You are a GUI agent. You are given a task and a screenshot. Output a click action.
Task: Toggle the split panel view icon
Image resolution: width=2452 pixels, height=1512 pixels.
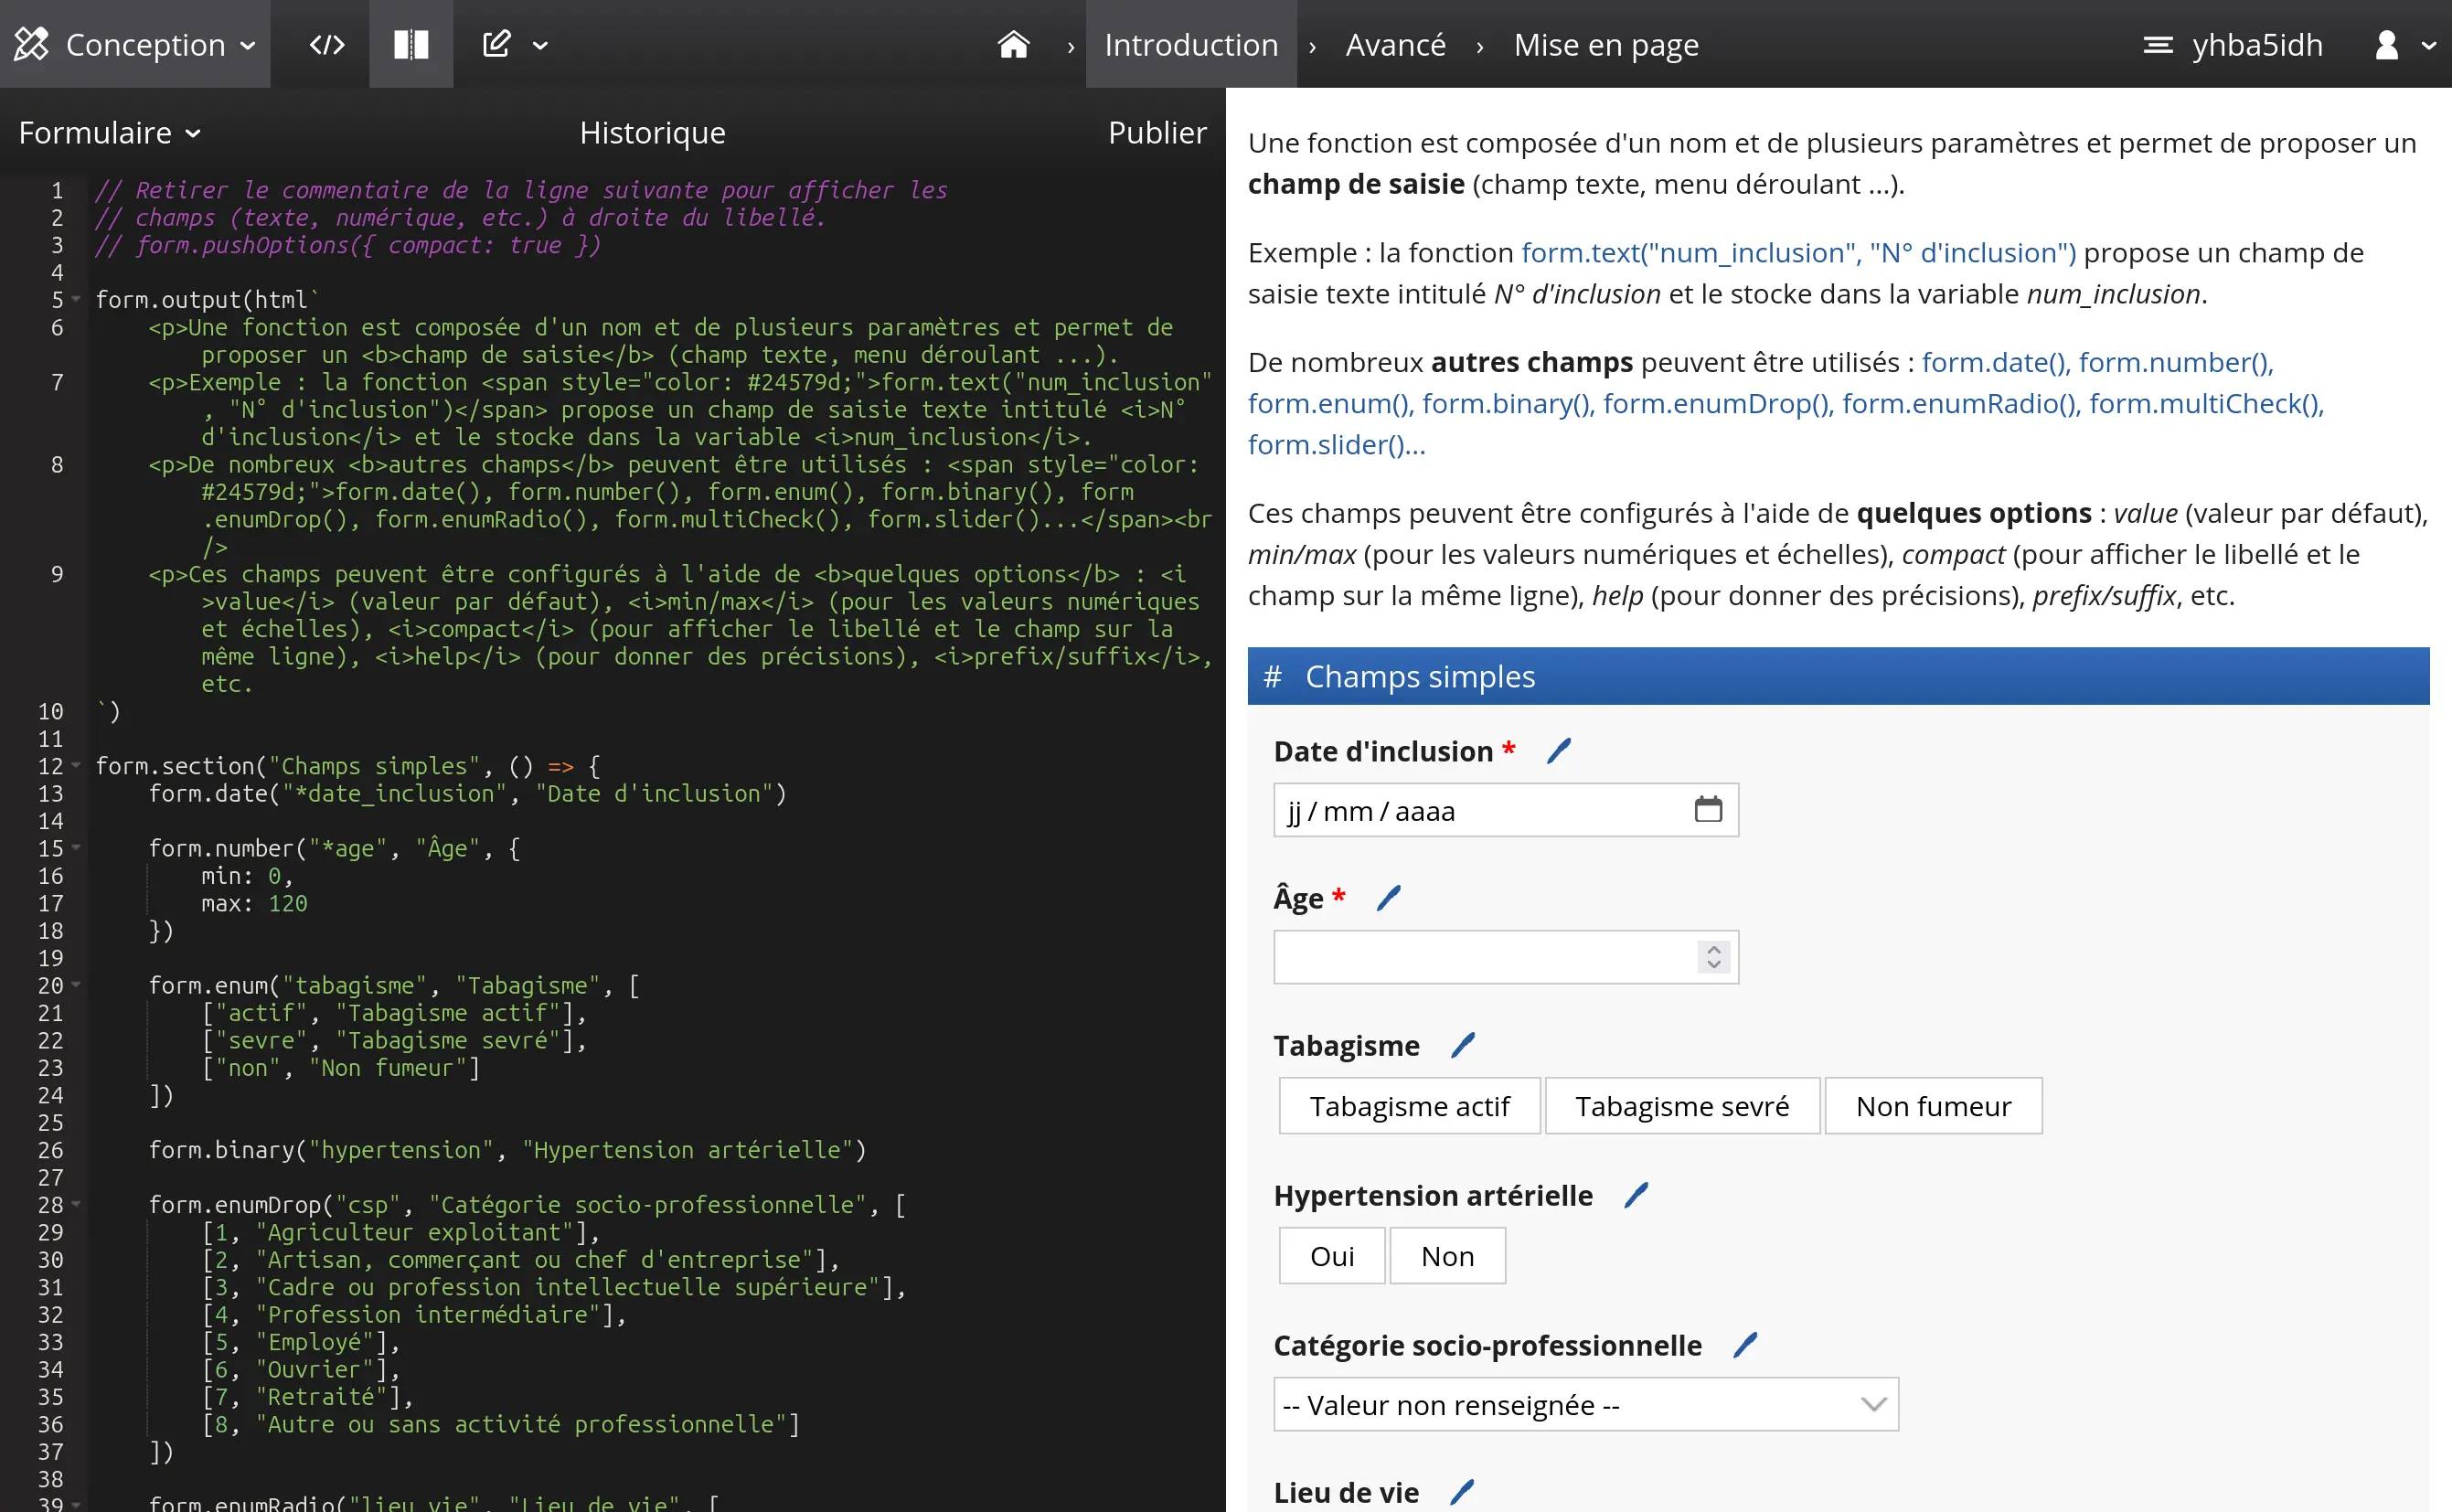click(411, 44)
